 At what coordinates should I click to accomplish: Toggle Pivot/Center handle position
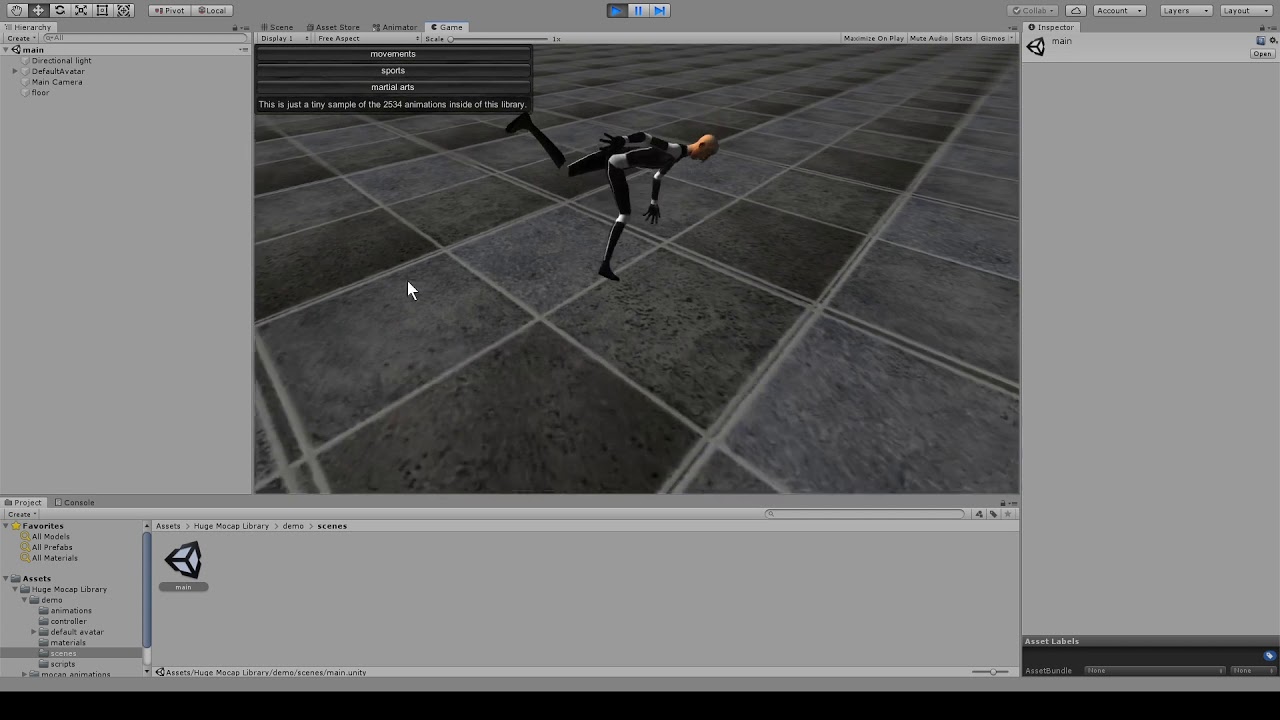tap(169, 10)
